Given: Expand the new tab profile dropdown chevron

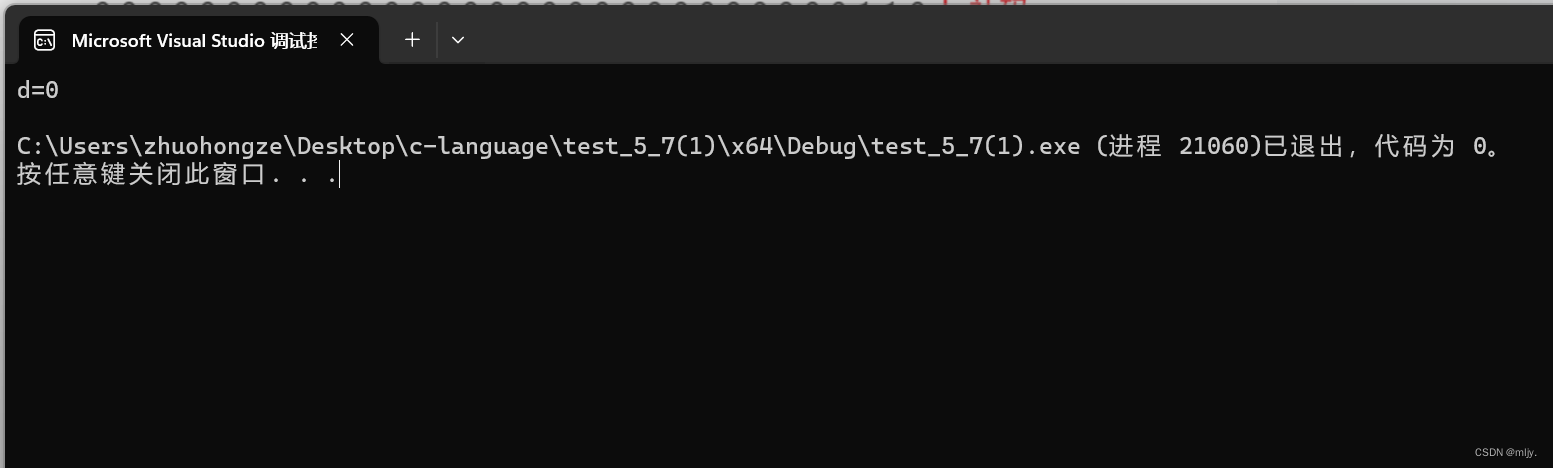Looking at the screenshot, I should pyautogui.click(x=458, y=40).
